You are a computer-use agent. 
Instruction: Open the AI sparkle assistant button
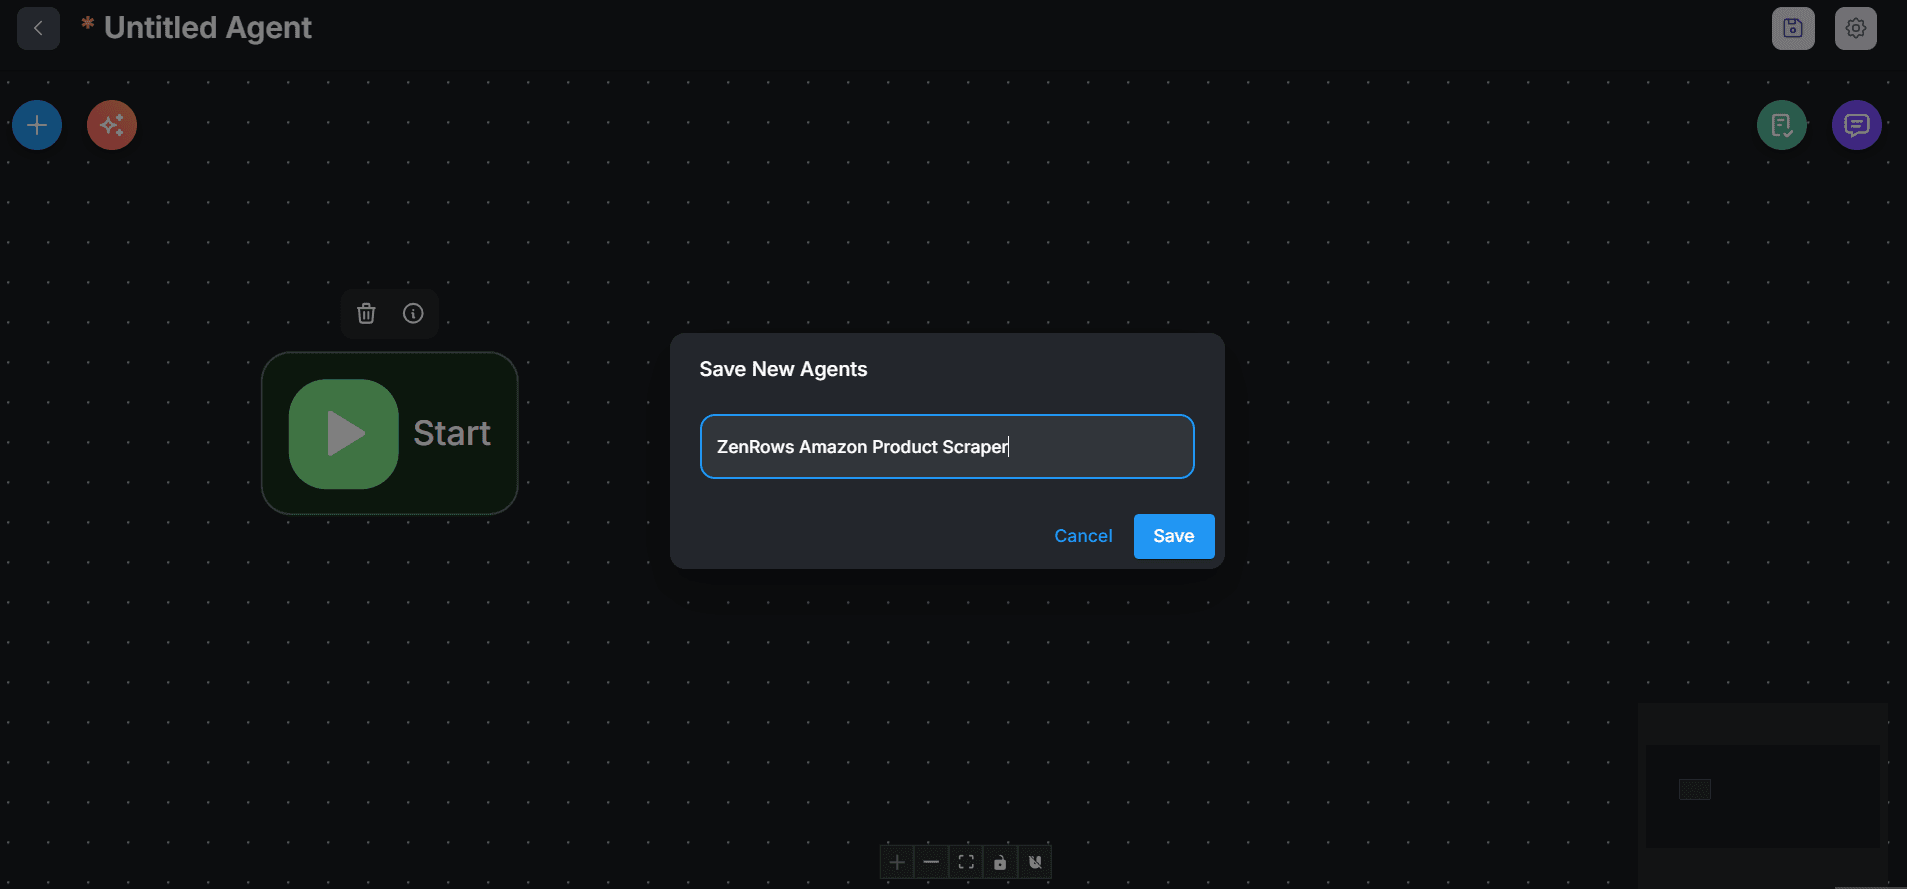tap(112, 125)
